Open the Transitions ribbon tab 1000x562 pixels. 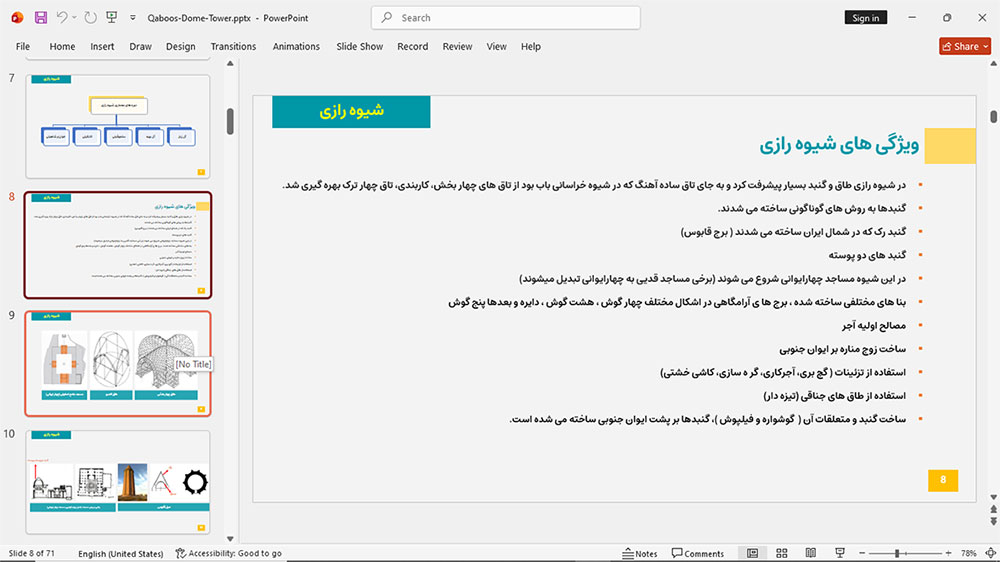pyautogui.click(x=233, y=47)
